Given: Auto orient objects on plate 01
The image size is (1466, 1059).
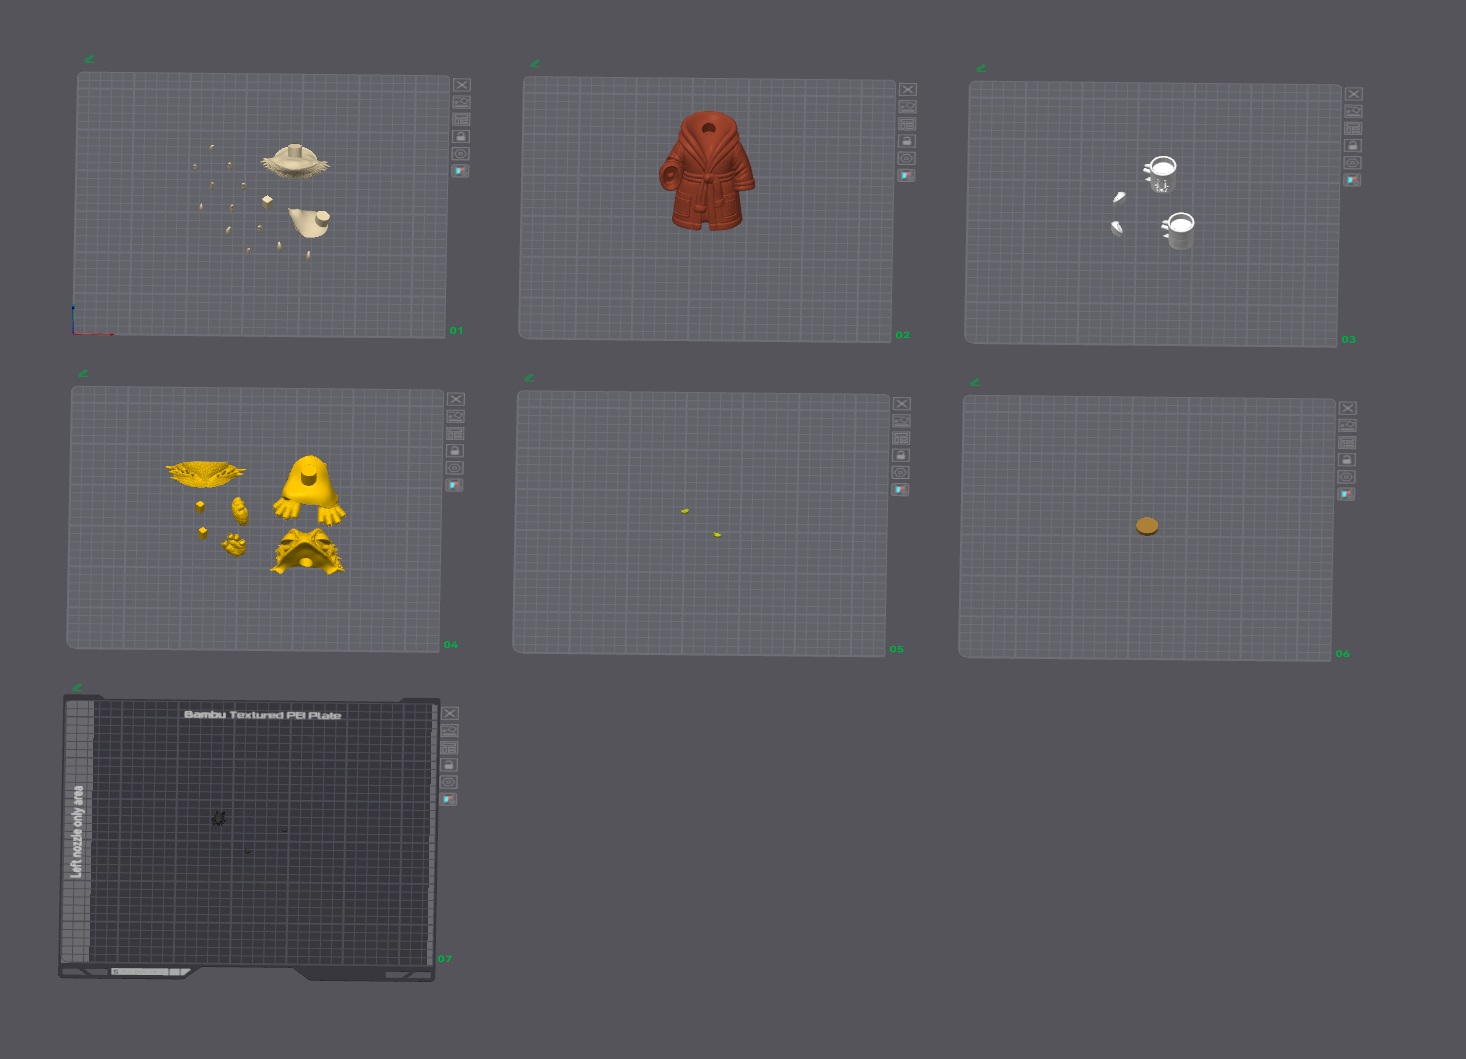Looking at the screenshot, I should 461,102.
